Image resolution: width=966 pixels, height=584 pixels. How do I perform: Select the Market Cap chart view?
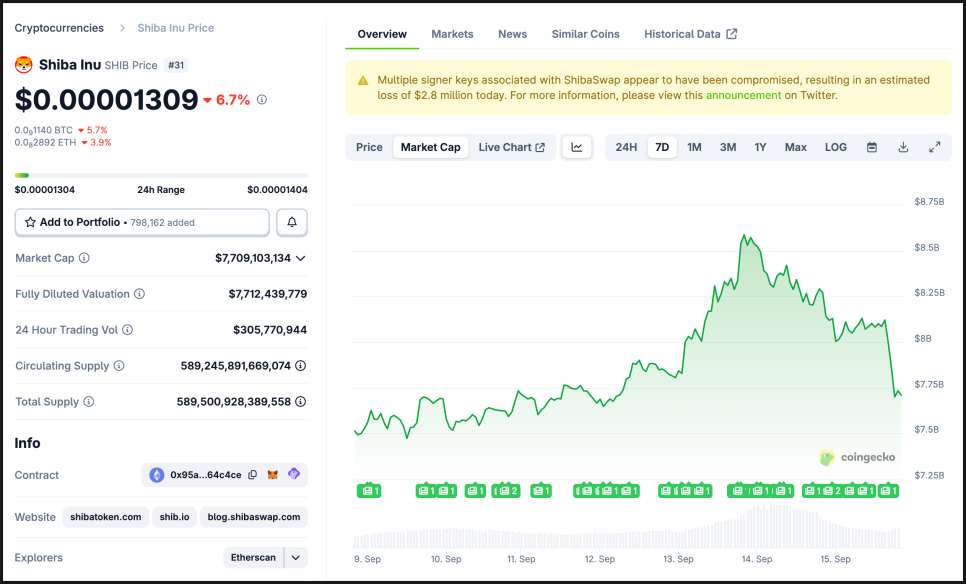431,147
